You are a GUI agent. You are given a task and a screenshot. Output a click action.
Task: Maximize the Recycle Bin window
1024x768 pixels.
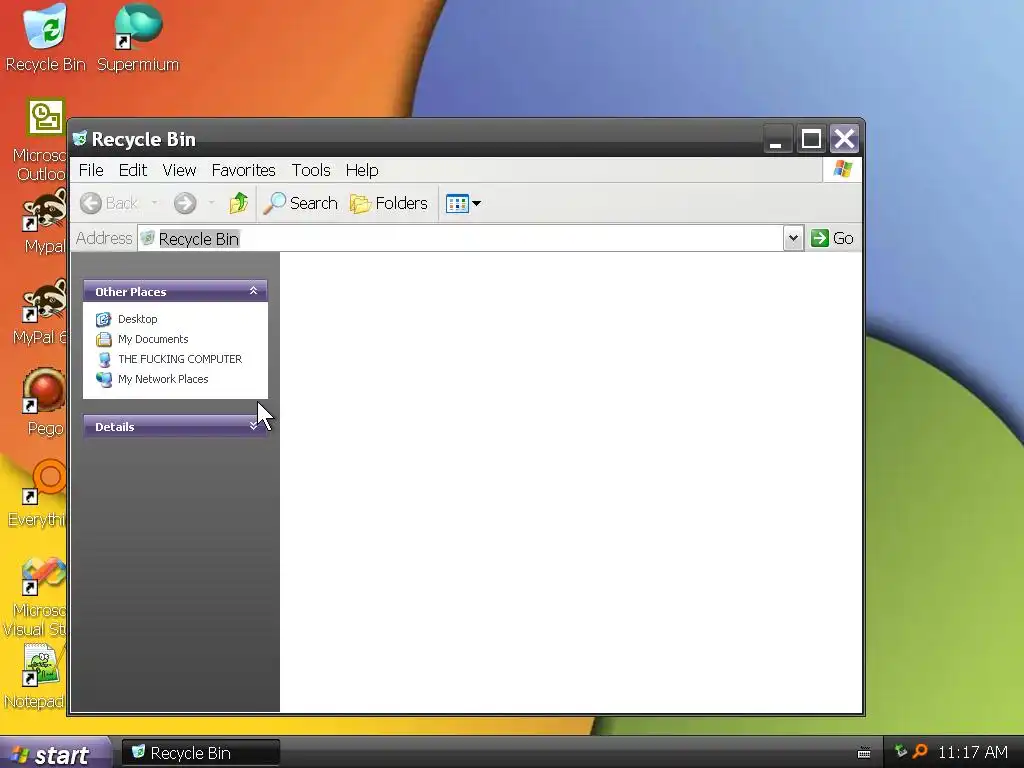coord(811,139)
